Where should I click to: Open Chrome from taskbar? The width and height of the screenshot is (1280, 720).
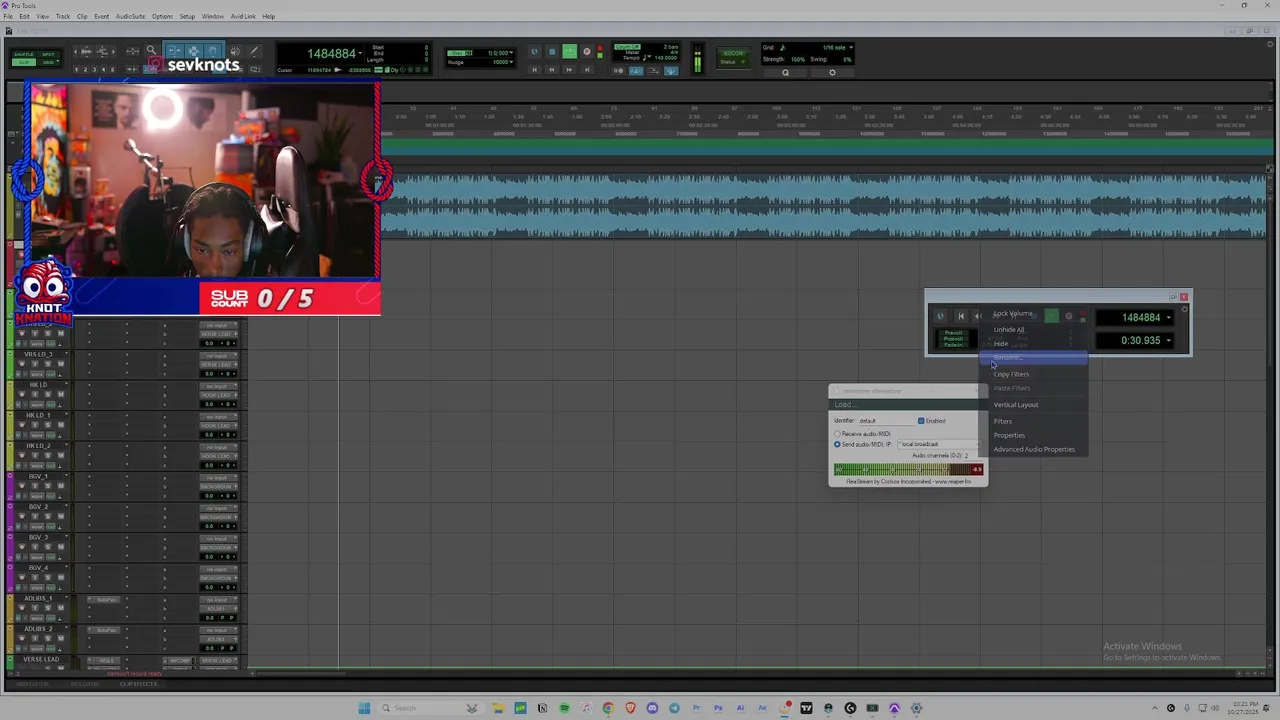(608, 708)
